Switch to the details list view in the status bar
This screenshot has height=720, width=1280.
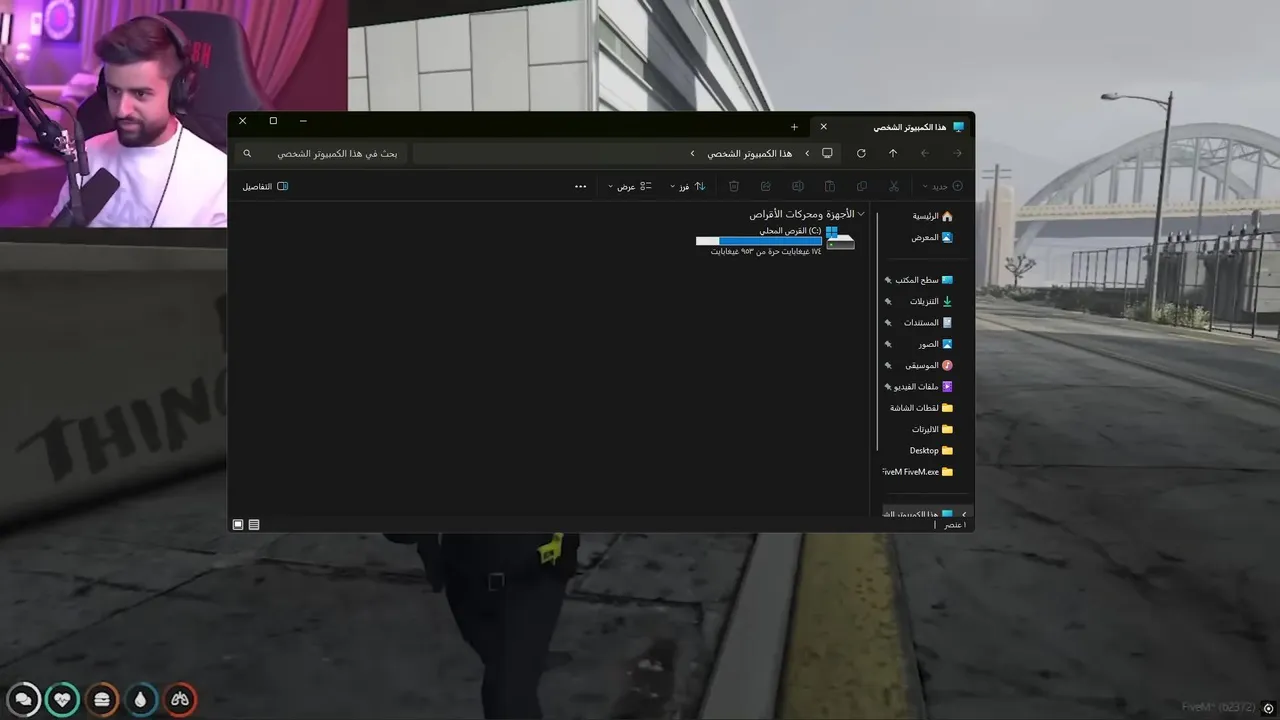254,524
